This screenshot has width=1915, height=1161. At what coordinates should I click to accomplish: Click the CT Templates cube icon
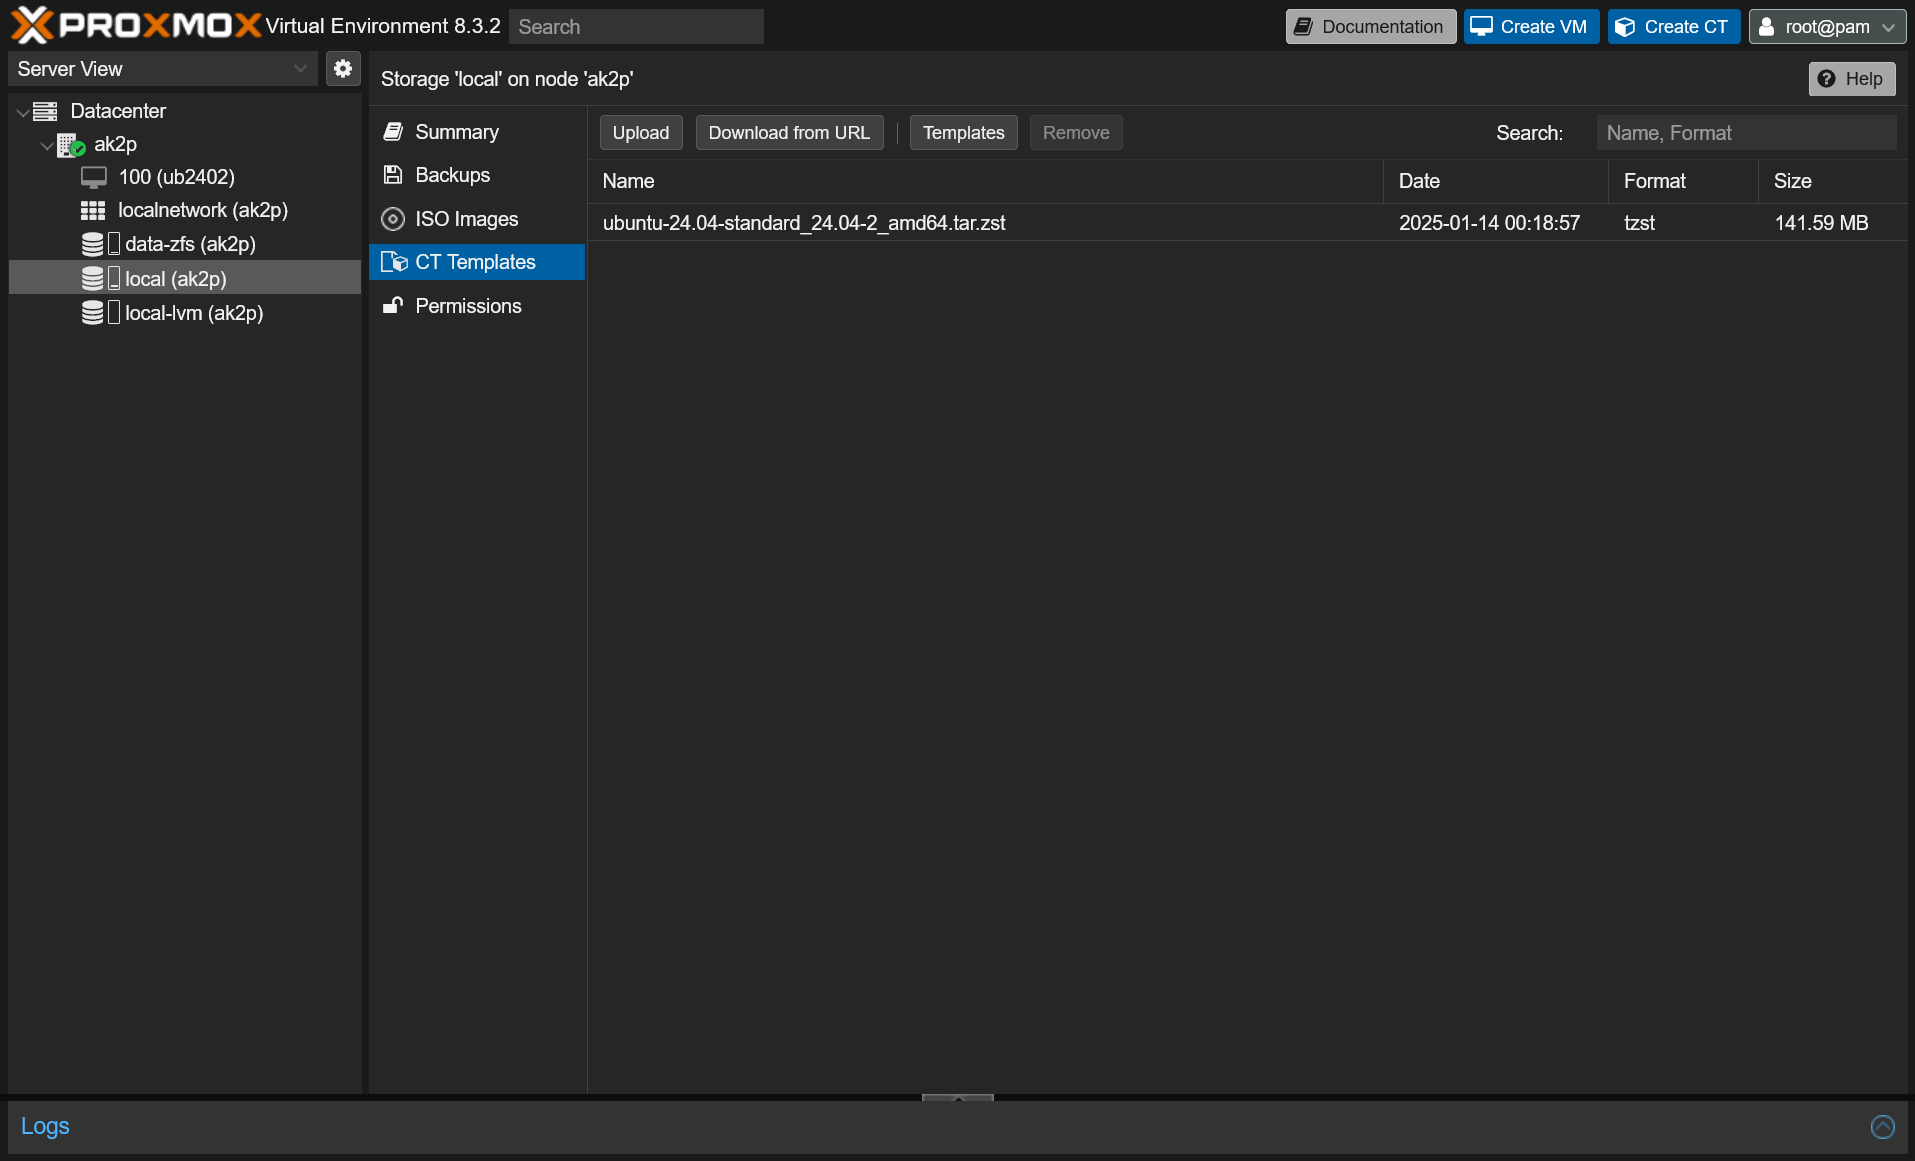coord(394,262)
